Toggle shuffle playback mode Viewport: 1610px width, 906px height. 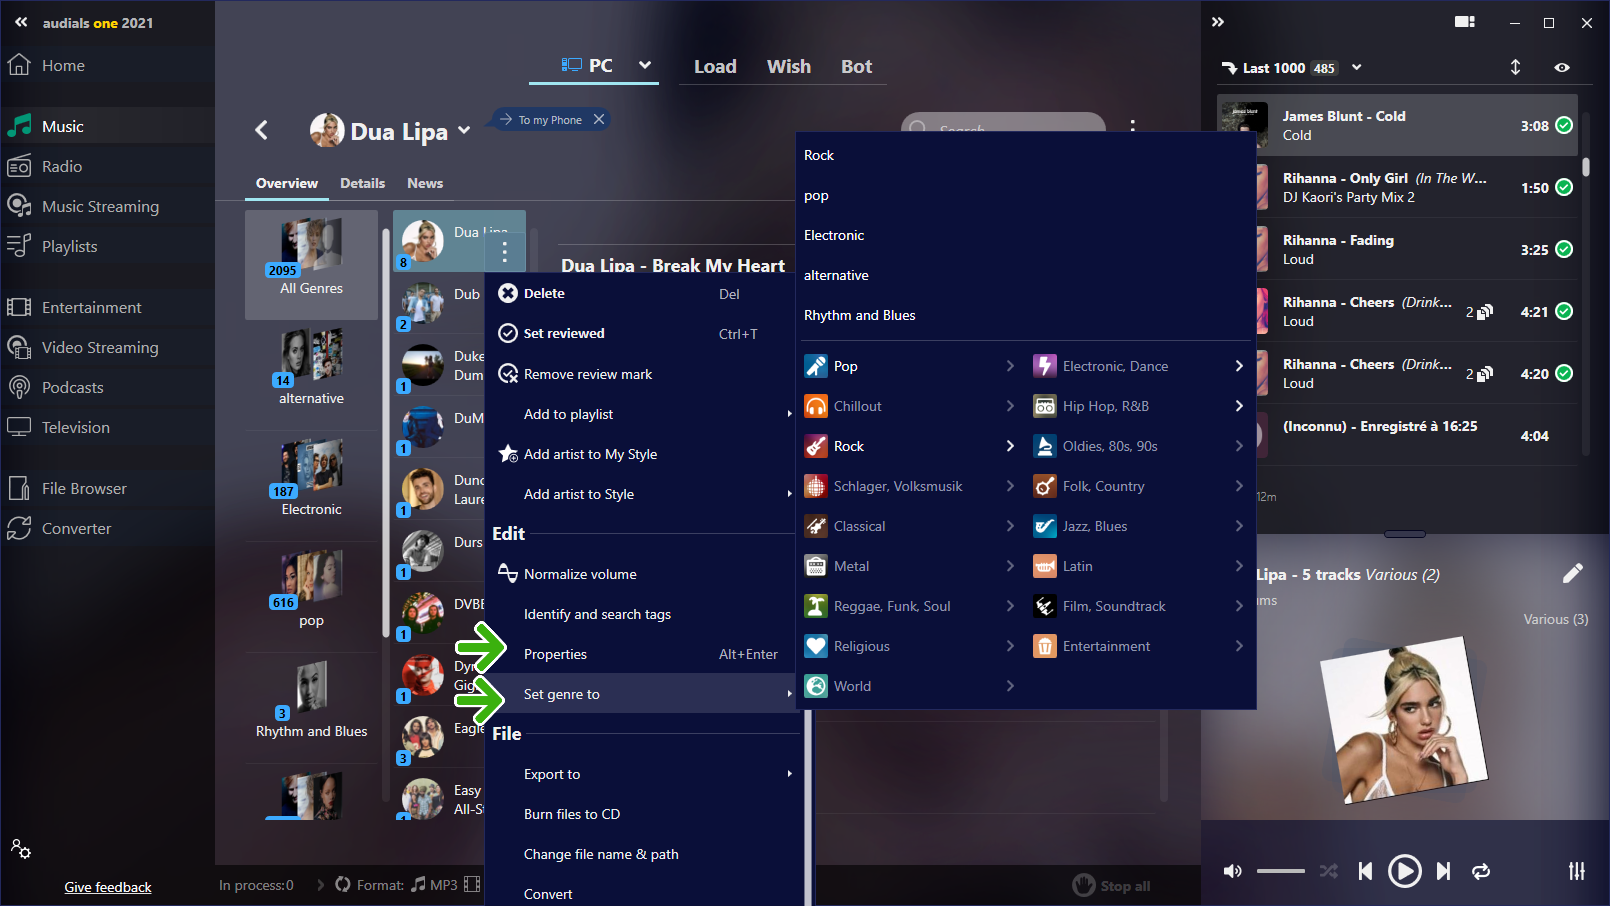point(1328,871)
